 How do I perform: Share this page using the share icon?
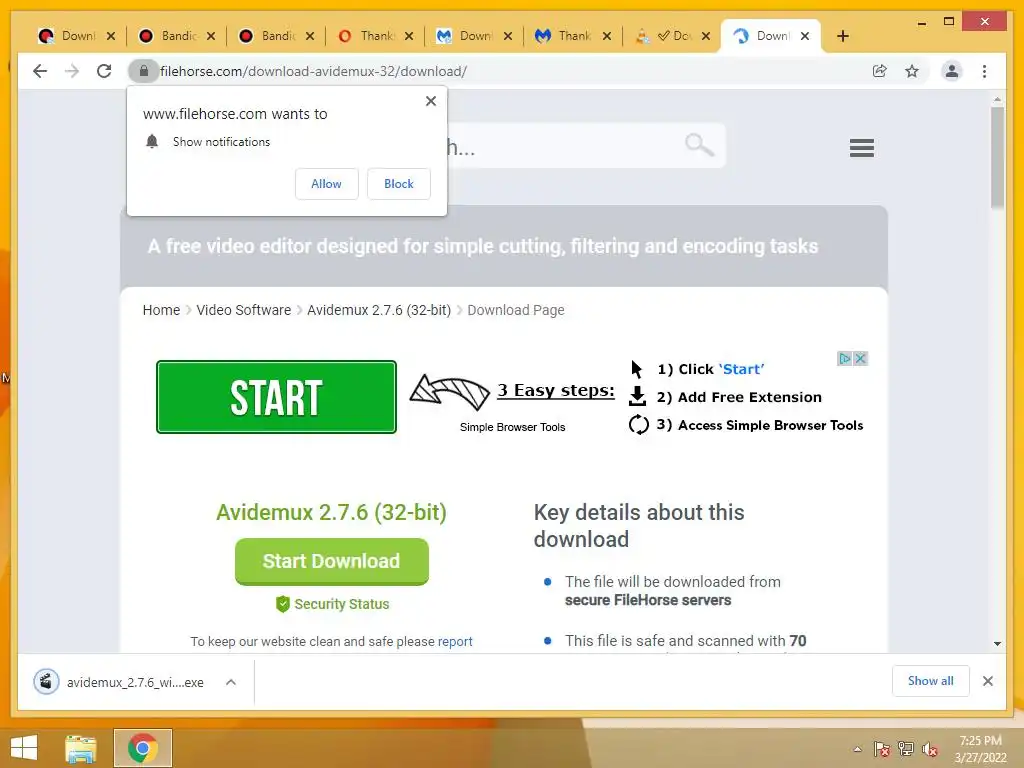(880, 71)
